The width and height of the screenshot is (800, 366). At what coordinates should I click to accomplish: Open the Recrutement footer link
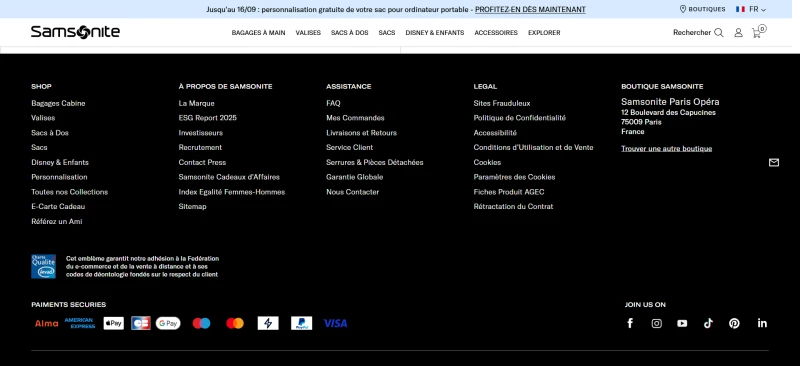(x=200, y=148)
